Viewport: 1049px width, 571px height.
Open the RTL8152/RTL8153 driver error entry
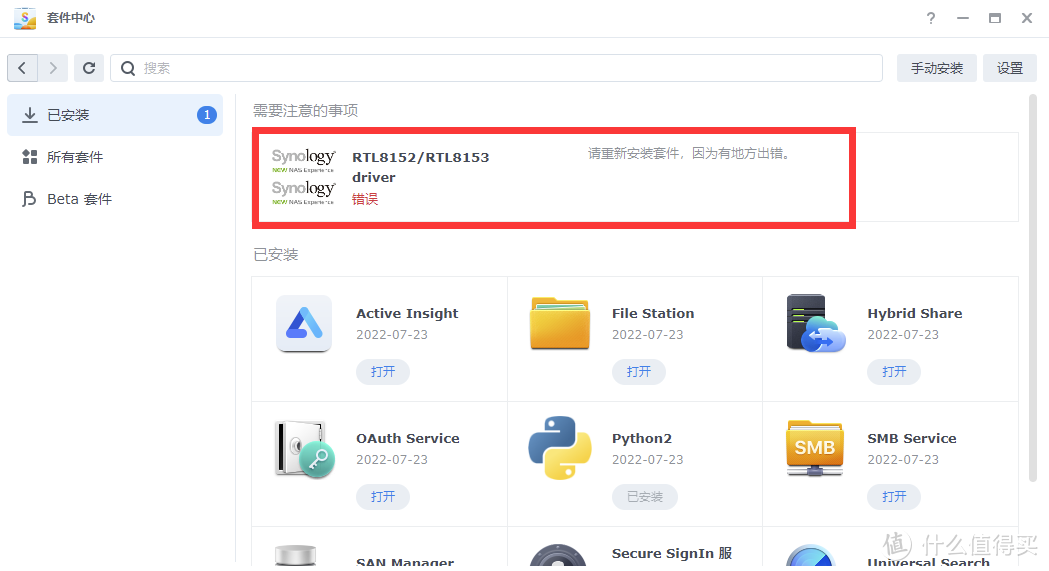click(420, 177)
